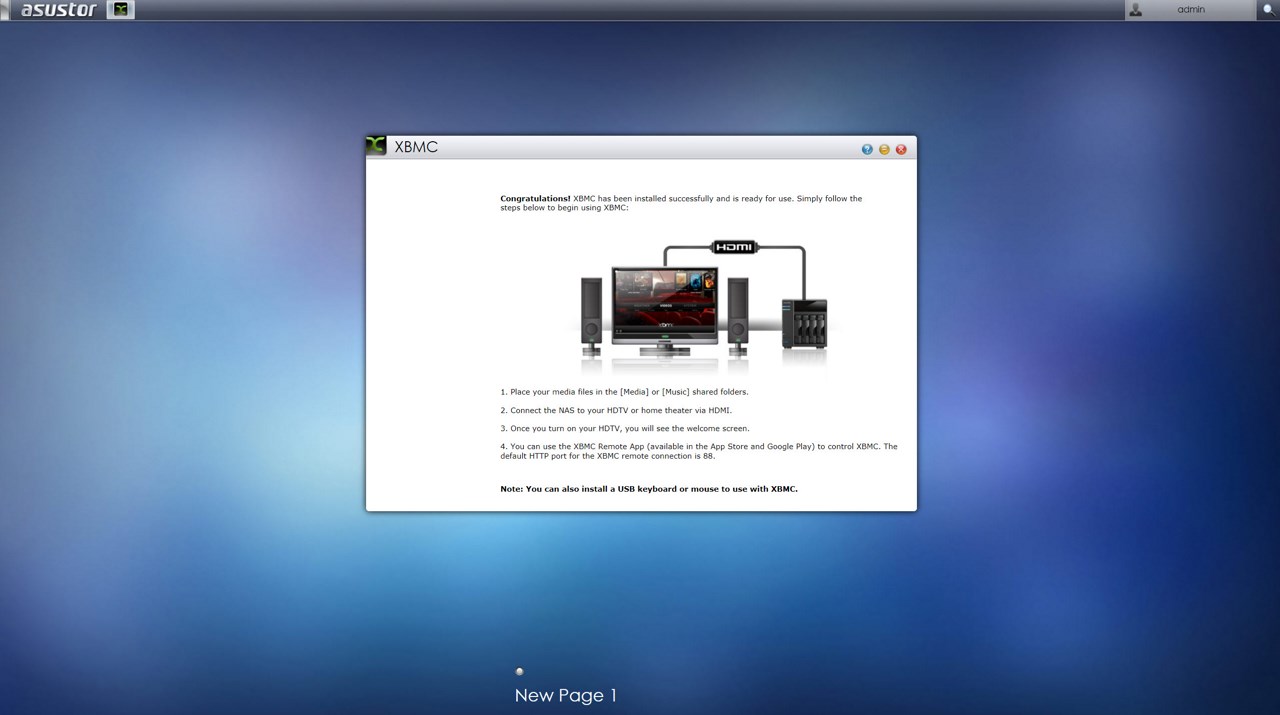Click step 4 about the XBMC Remote App
Screen dimensions: 1280x715
tap(699, 451)
